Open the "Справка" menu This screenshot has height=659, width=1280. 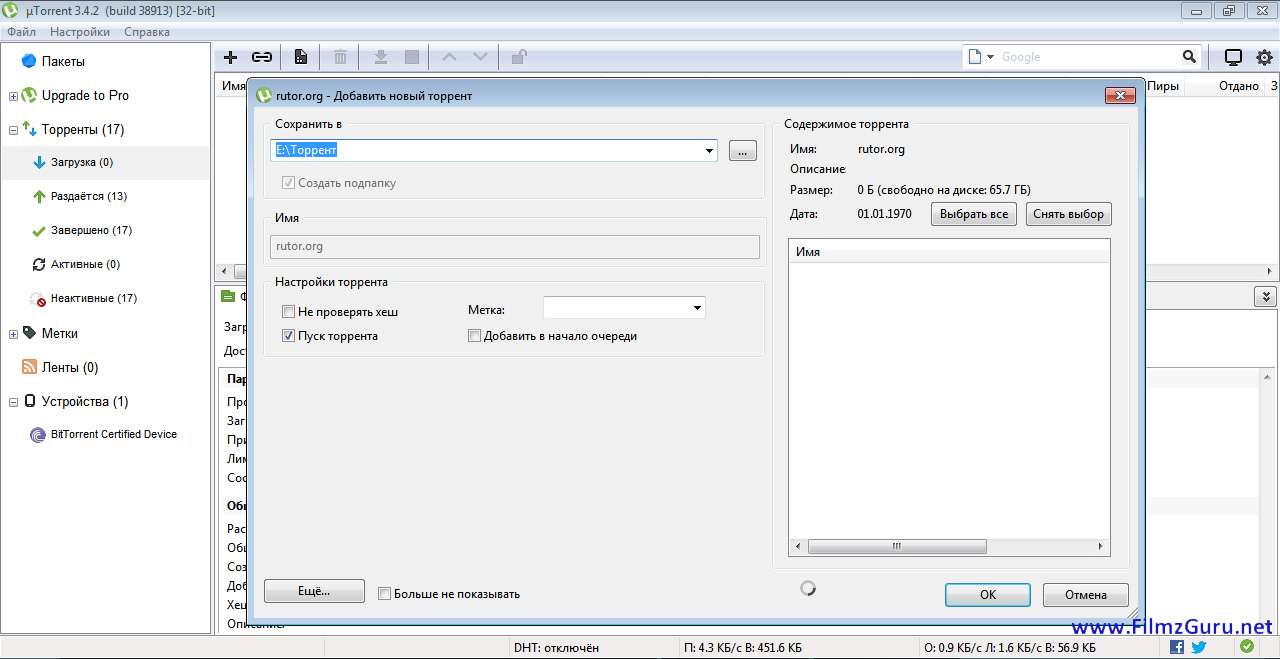pos(147,32)
